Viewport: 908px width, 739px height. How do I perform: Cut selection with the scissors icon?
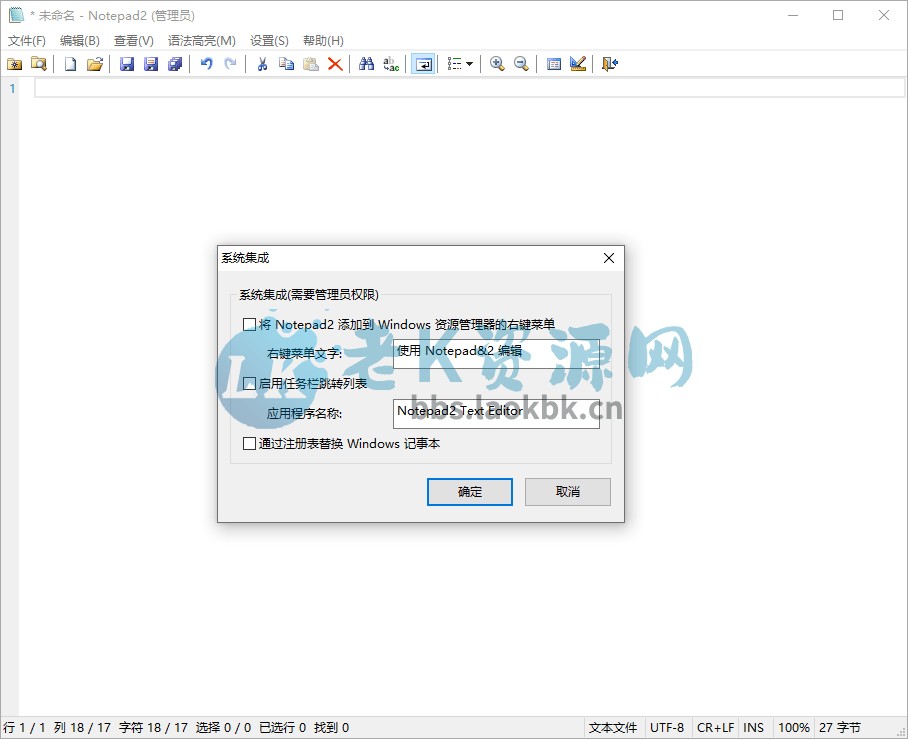coord(262,64)
